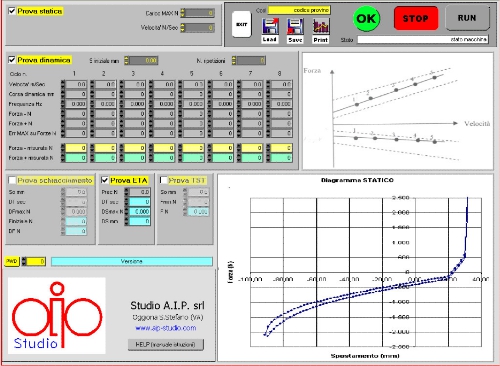Enable the Prova TST checkbox

tap(163, 180)
